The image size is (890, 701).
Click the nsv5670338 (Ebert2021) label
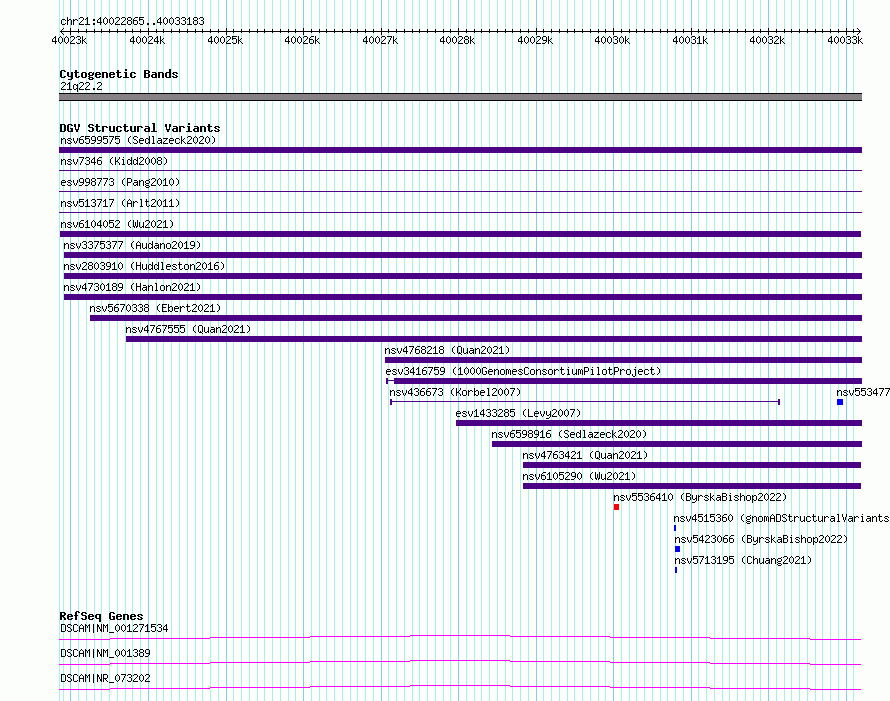(x=155, y=308)
